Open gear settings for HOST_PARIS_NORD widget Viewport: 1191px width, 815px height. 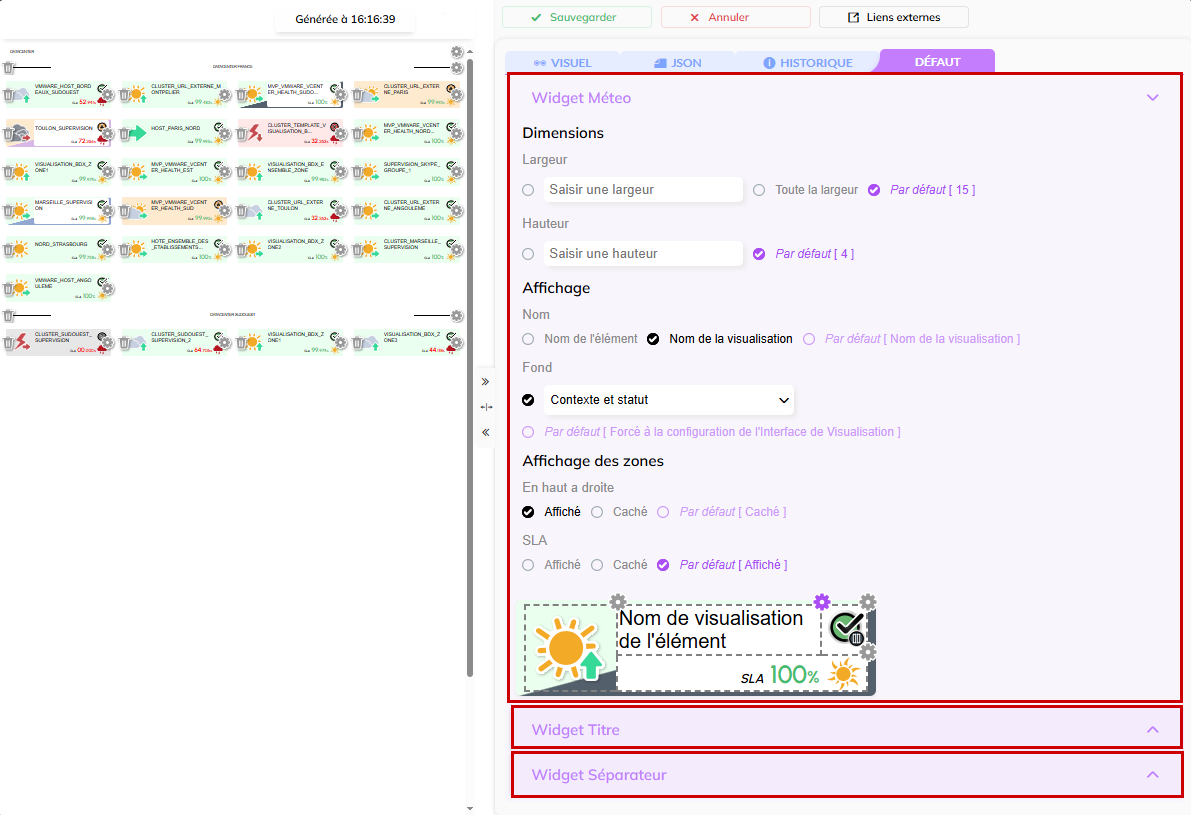coord(225,134)
